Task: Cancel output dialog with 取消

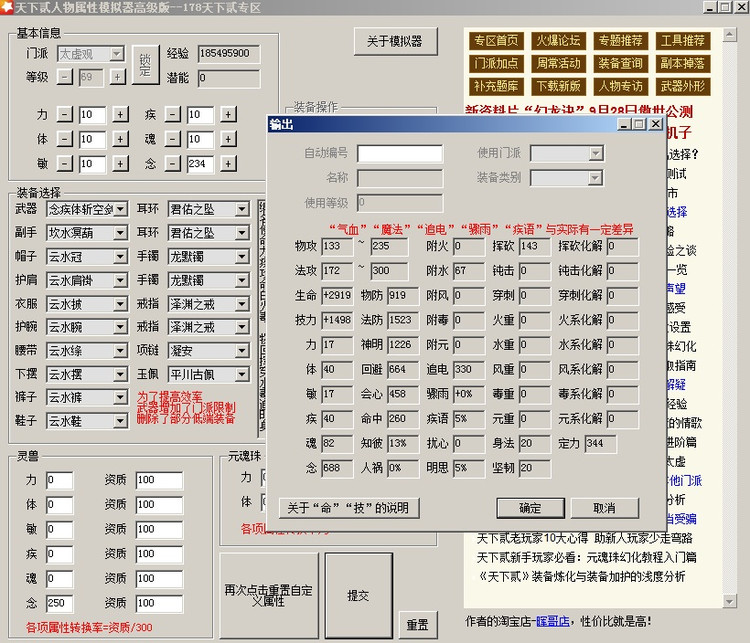Action: 604,508
